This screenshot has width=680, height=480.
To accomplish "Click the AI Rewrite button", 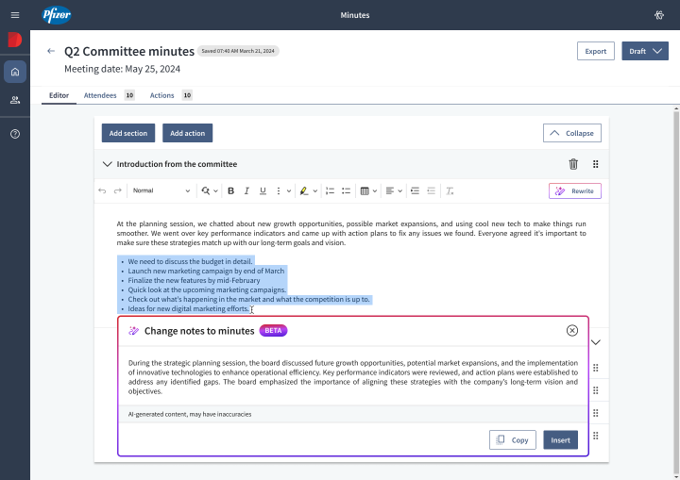I will click(575, 191).
